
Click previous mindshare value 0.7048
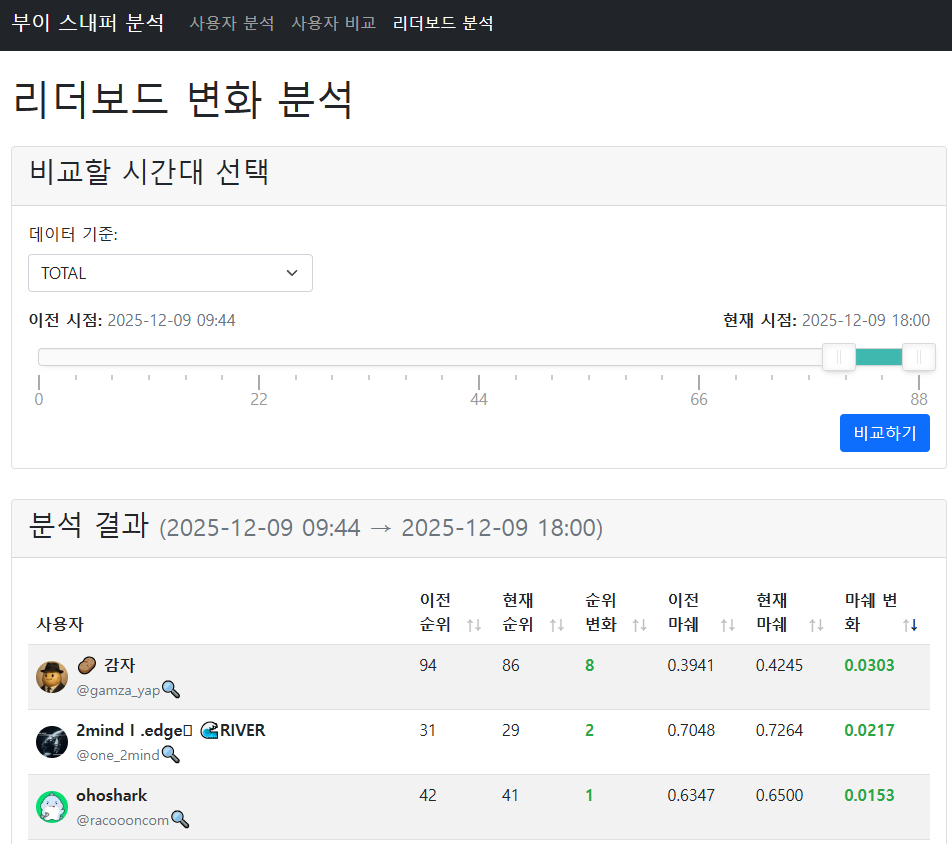pos(691,730)
